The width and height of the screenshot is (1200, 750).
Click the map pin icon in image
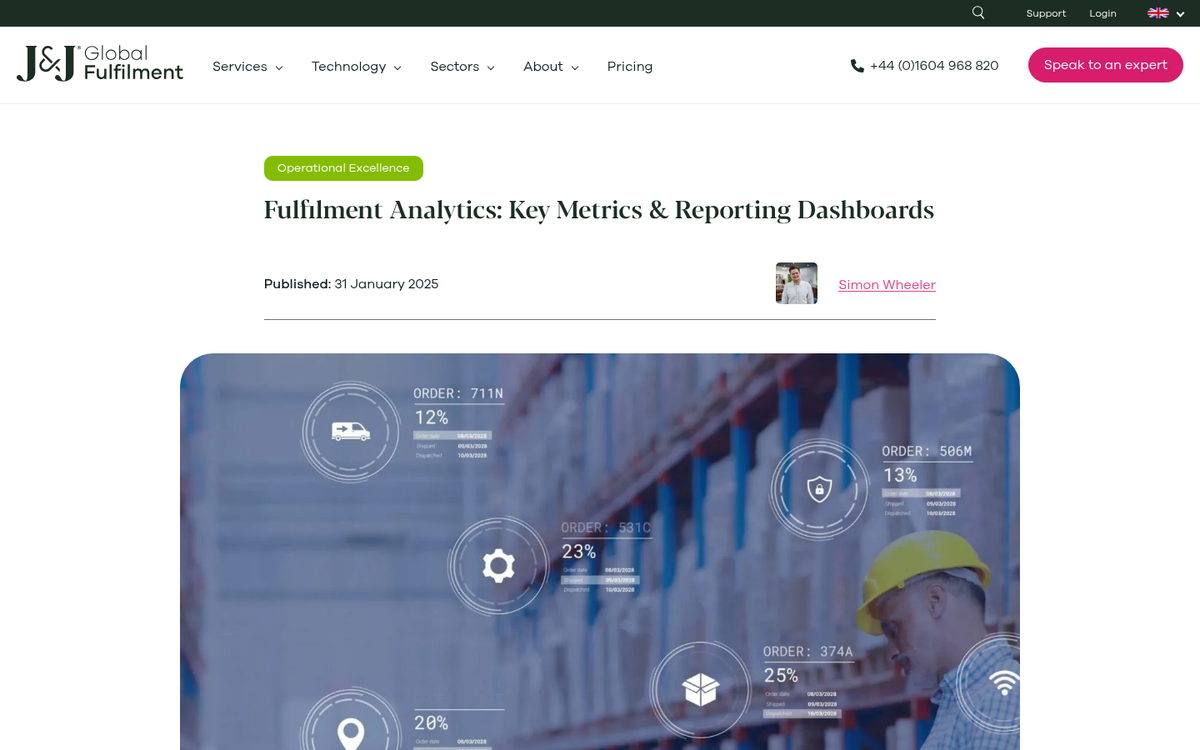pyautogui.click(x=350, y=732)
